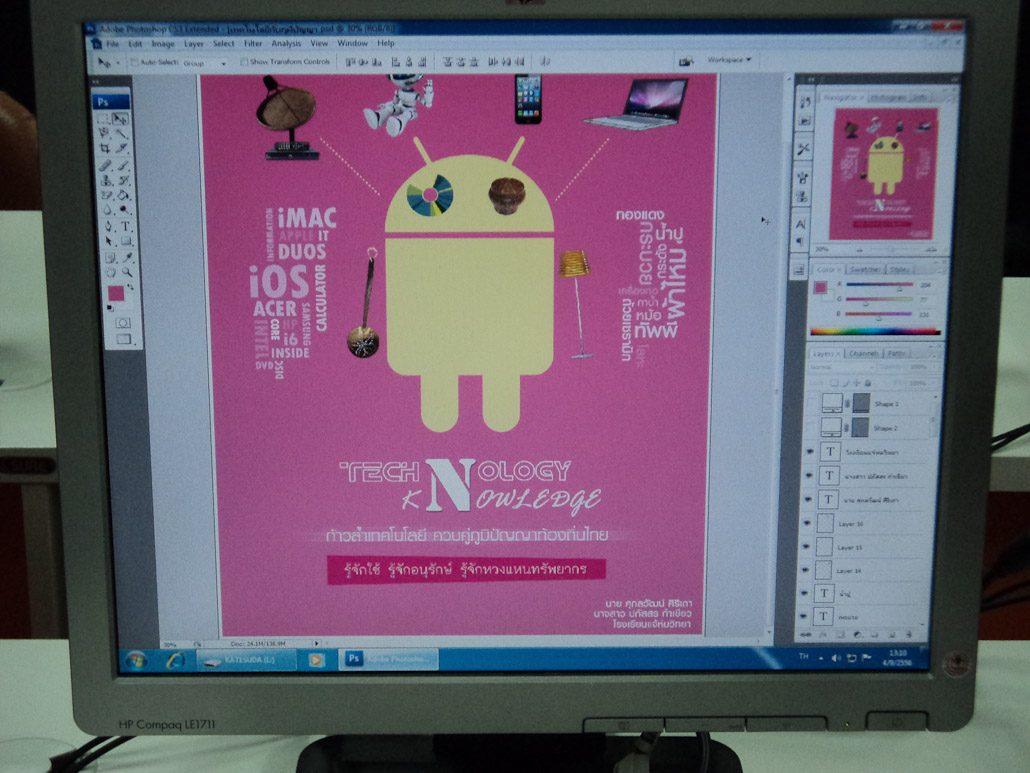This screenshot has width=1030, height=773.
Task: Select the Rectangular Marquee tool
Action: click(103, 119)
